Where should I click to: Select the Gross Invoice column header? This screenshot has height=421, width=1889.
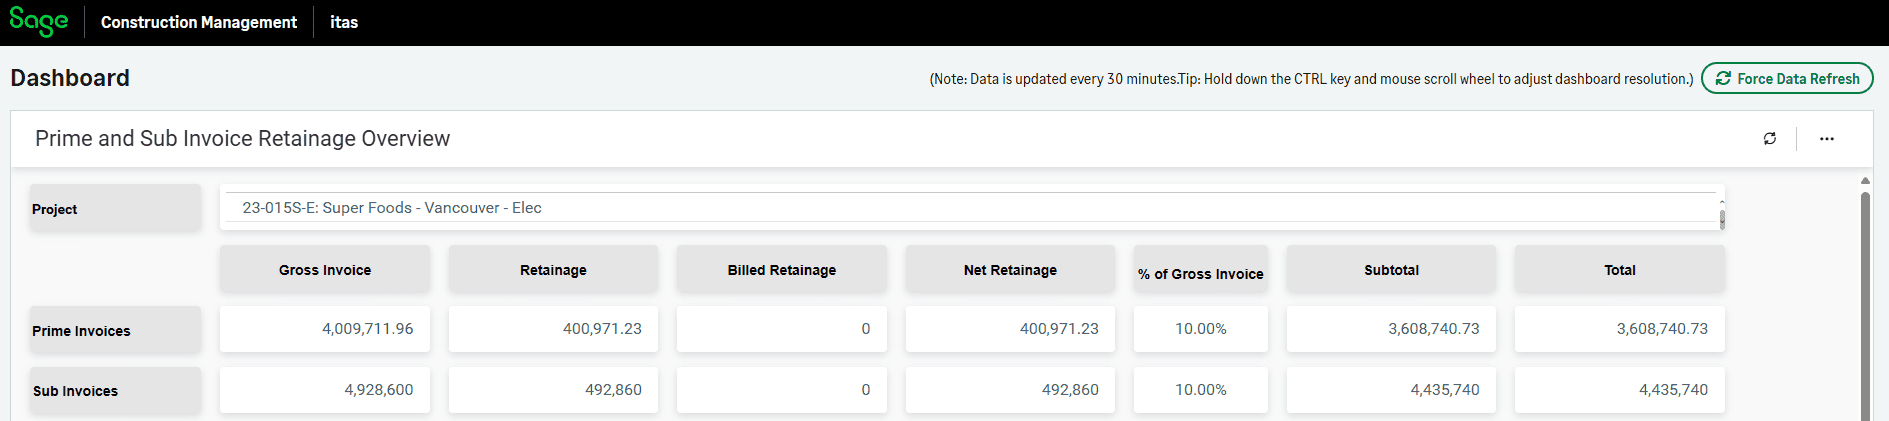[x=325, y=270]
